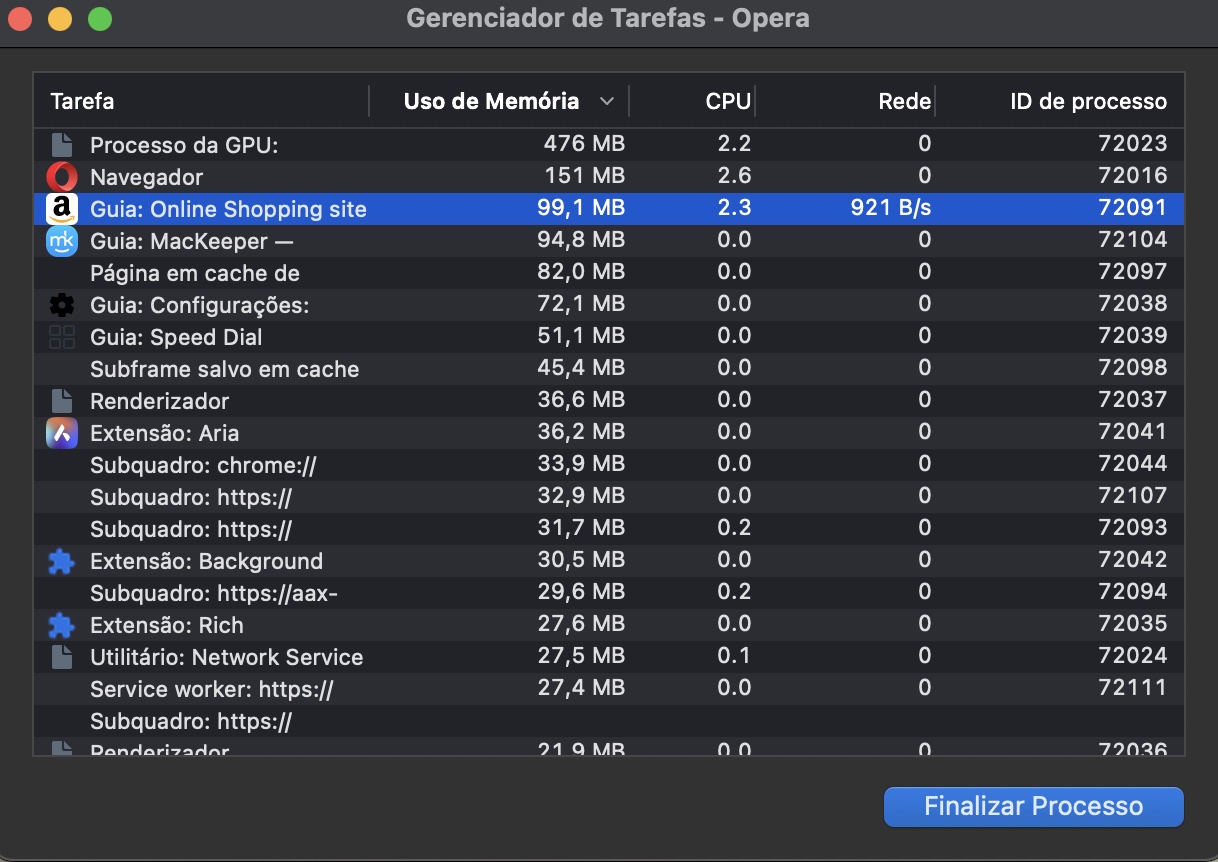Click the puzzle icon for Extensão: Rich
The image size is (1218, 862).
pos(61,625)
